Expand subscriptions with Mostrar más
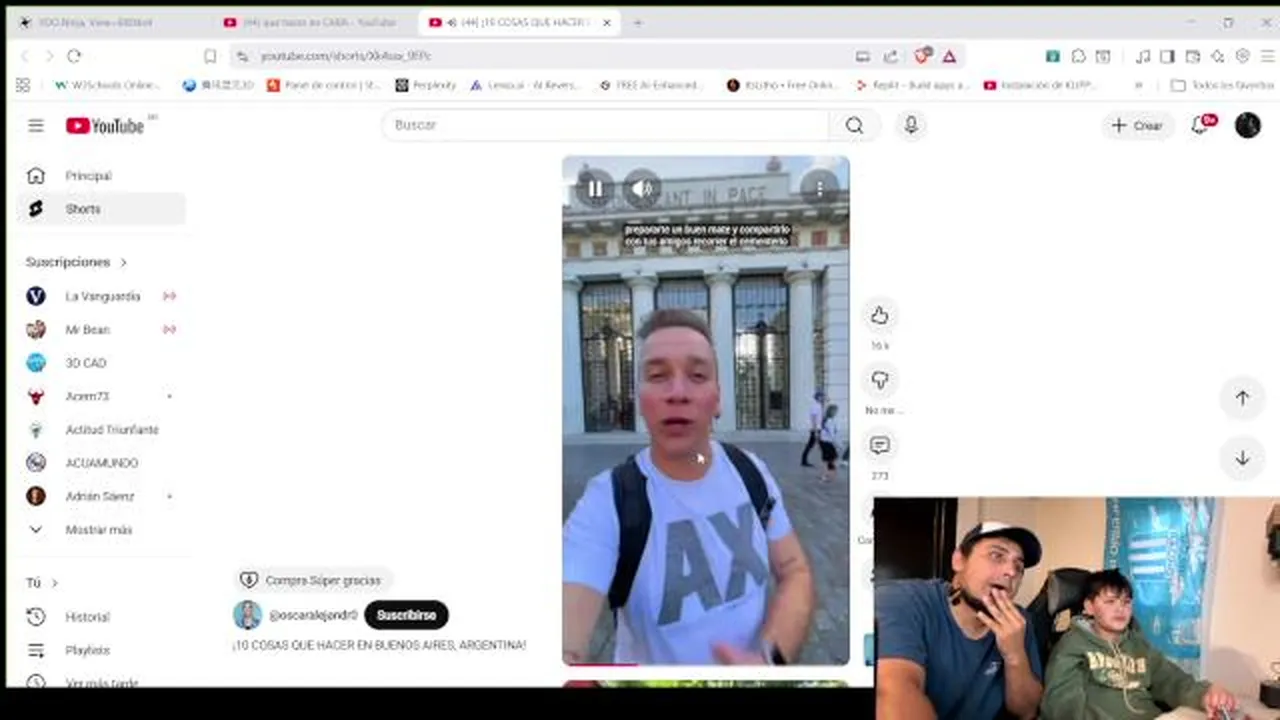This screenshot has width=1280, height=720. pyautogui.click(x=100, y=530)
